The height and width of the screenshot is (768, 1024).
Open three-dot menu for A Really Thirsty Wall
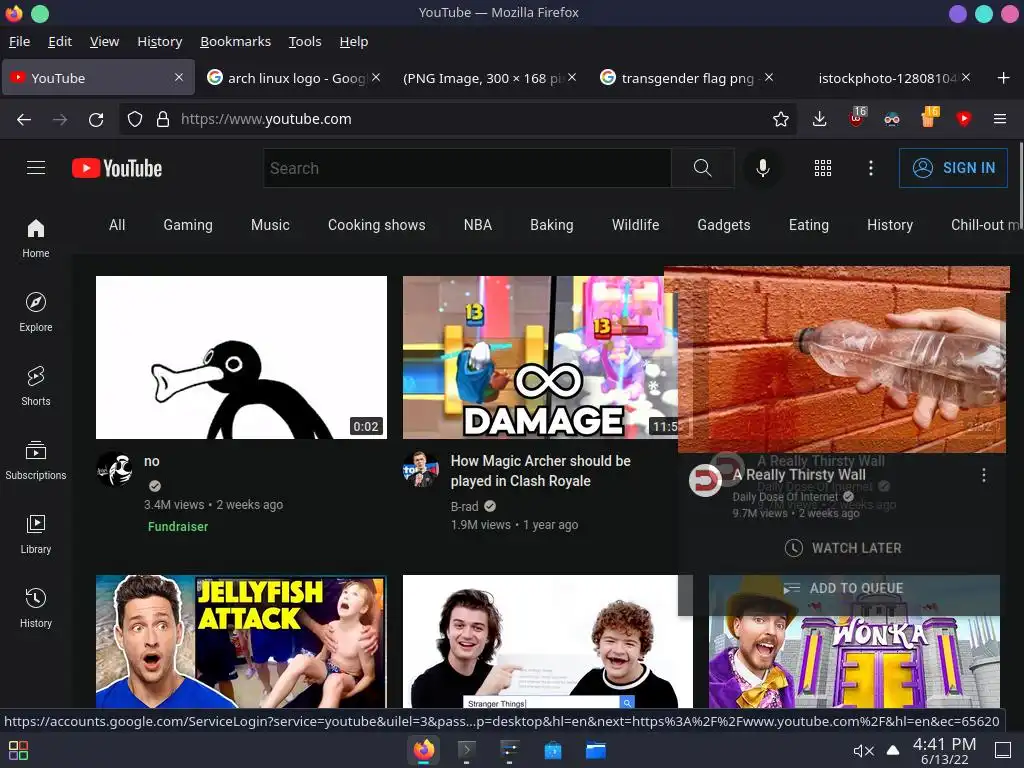pos(984,475)
